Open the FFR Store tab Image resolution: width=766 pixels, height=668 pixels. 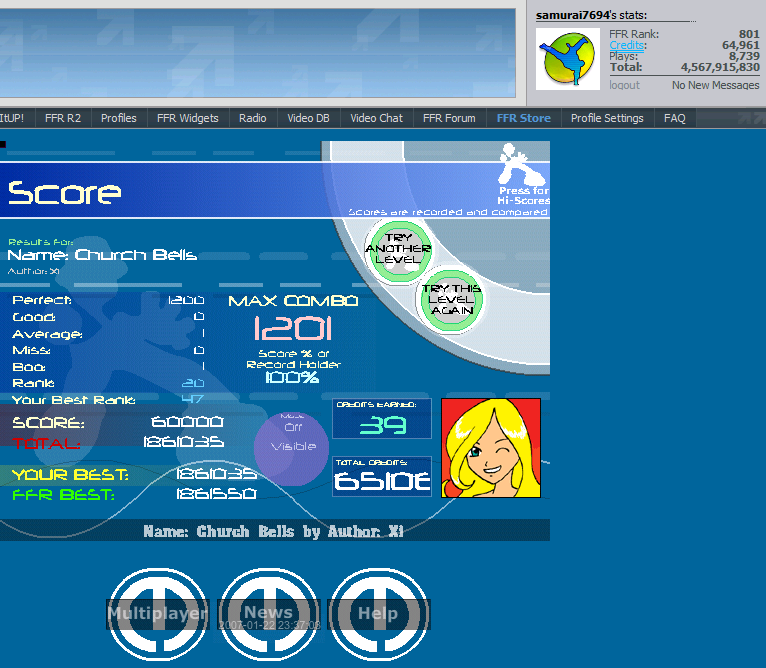coord(523,118)
